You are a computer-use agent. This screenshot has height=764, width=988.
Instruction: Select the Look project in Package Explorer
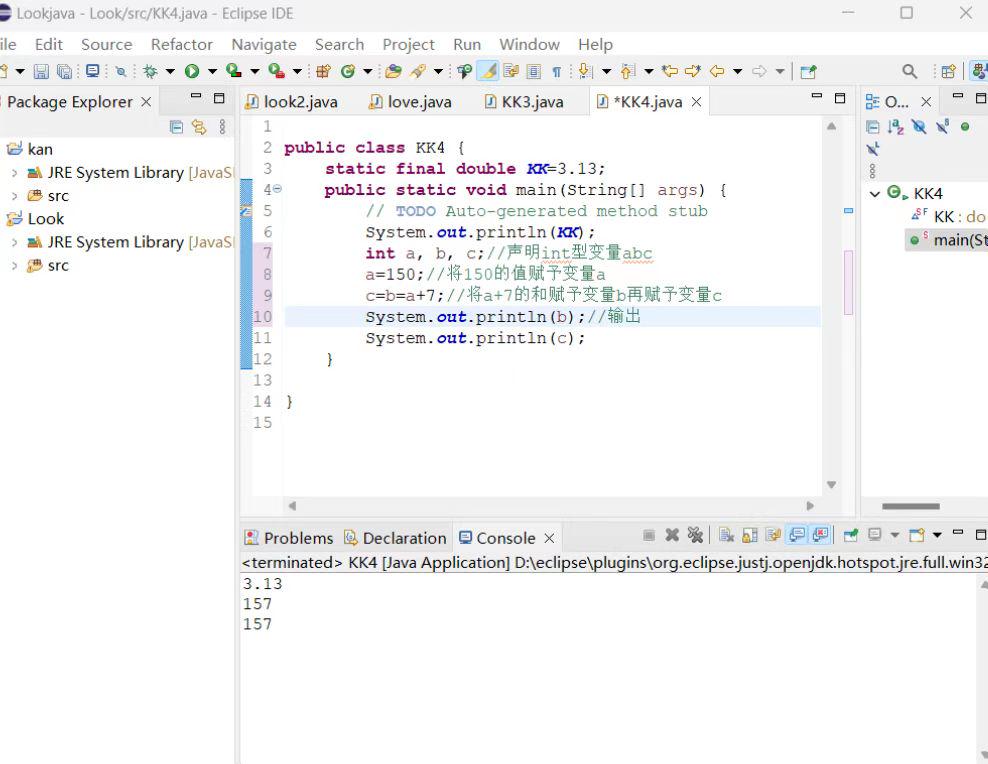click(45, 219)
